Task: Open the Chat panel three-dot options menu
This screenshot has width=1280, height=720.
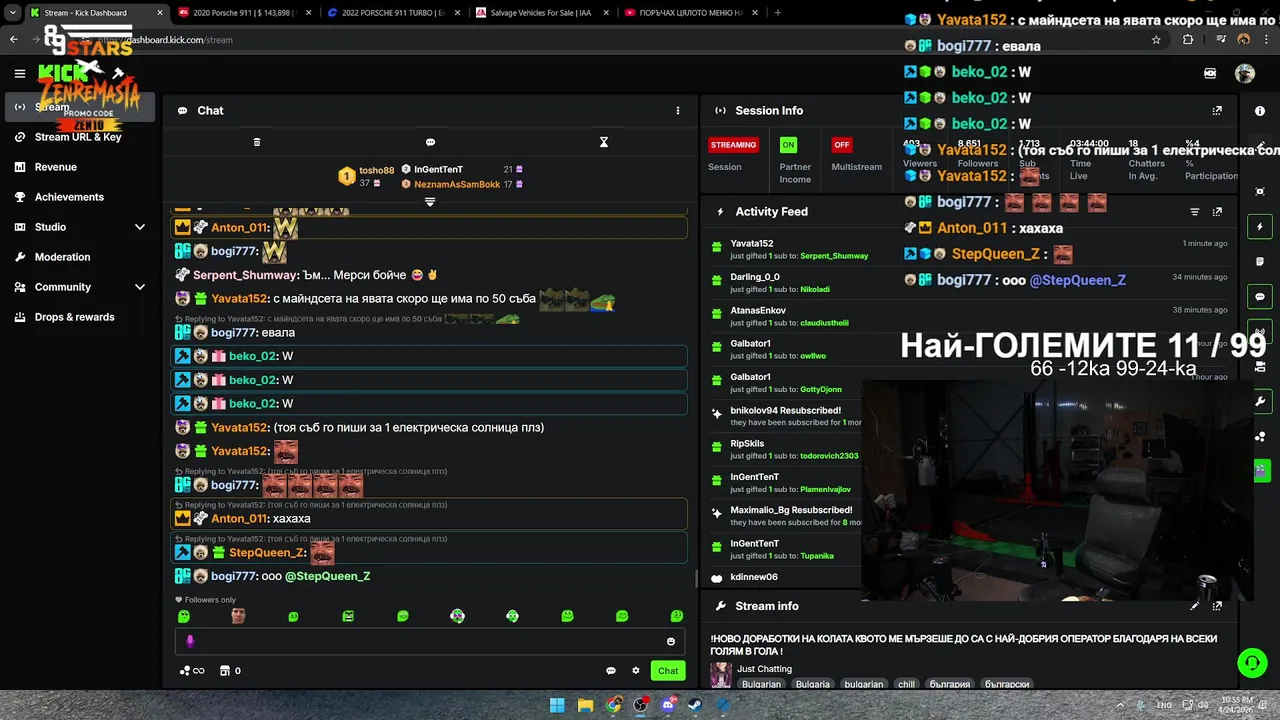Action: click(677, 111)
